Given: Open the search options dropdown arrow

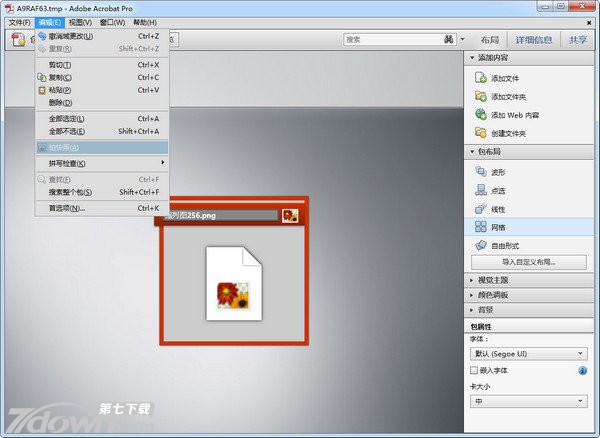Looking at the screenshot, I should click(x=462, y=39).
